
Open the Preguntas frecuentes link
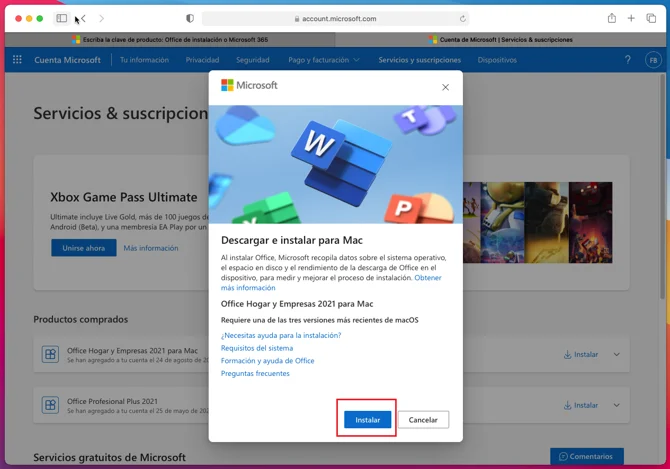click(x=255, y=373)
